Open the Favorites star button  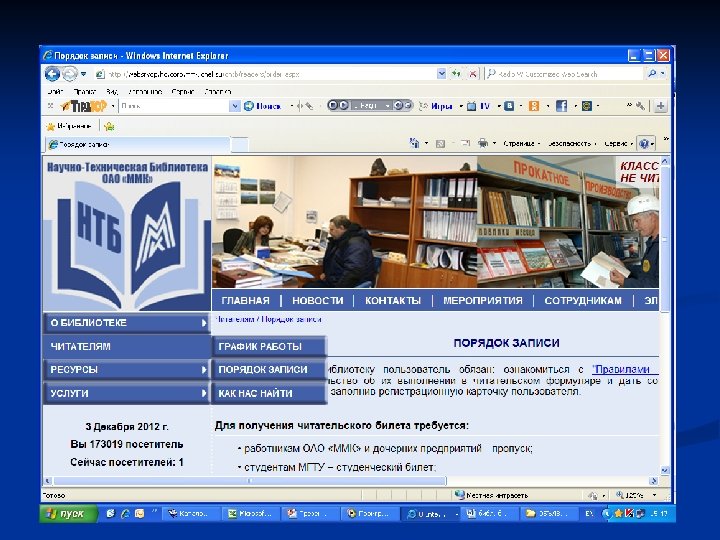pyautogui.click(x=69, y=126)
